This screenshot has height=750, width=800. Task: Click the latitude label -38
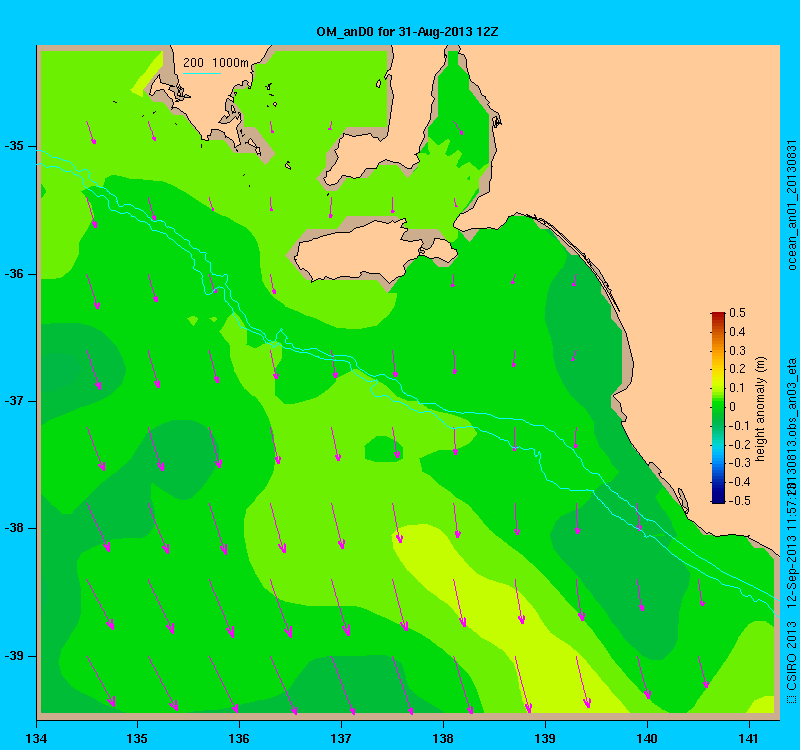tap(14, 528)
